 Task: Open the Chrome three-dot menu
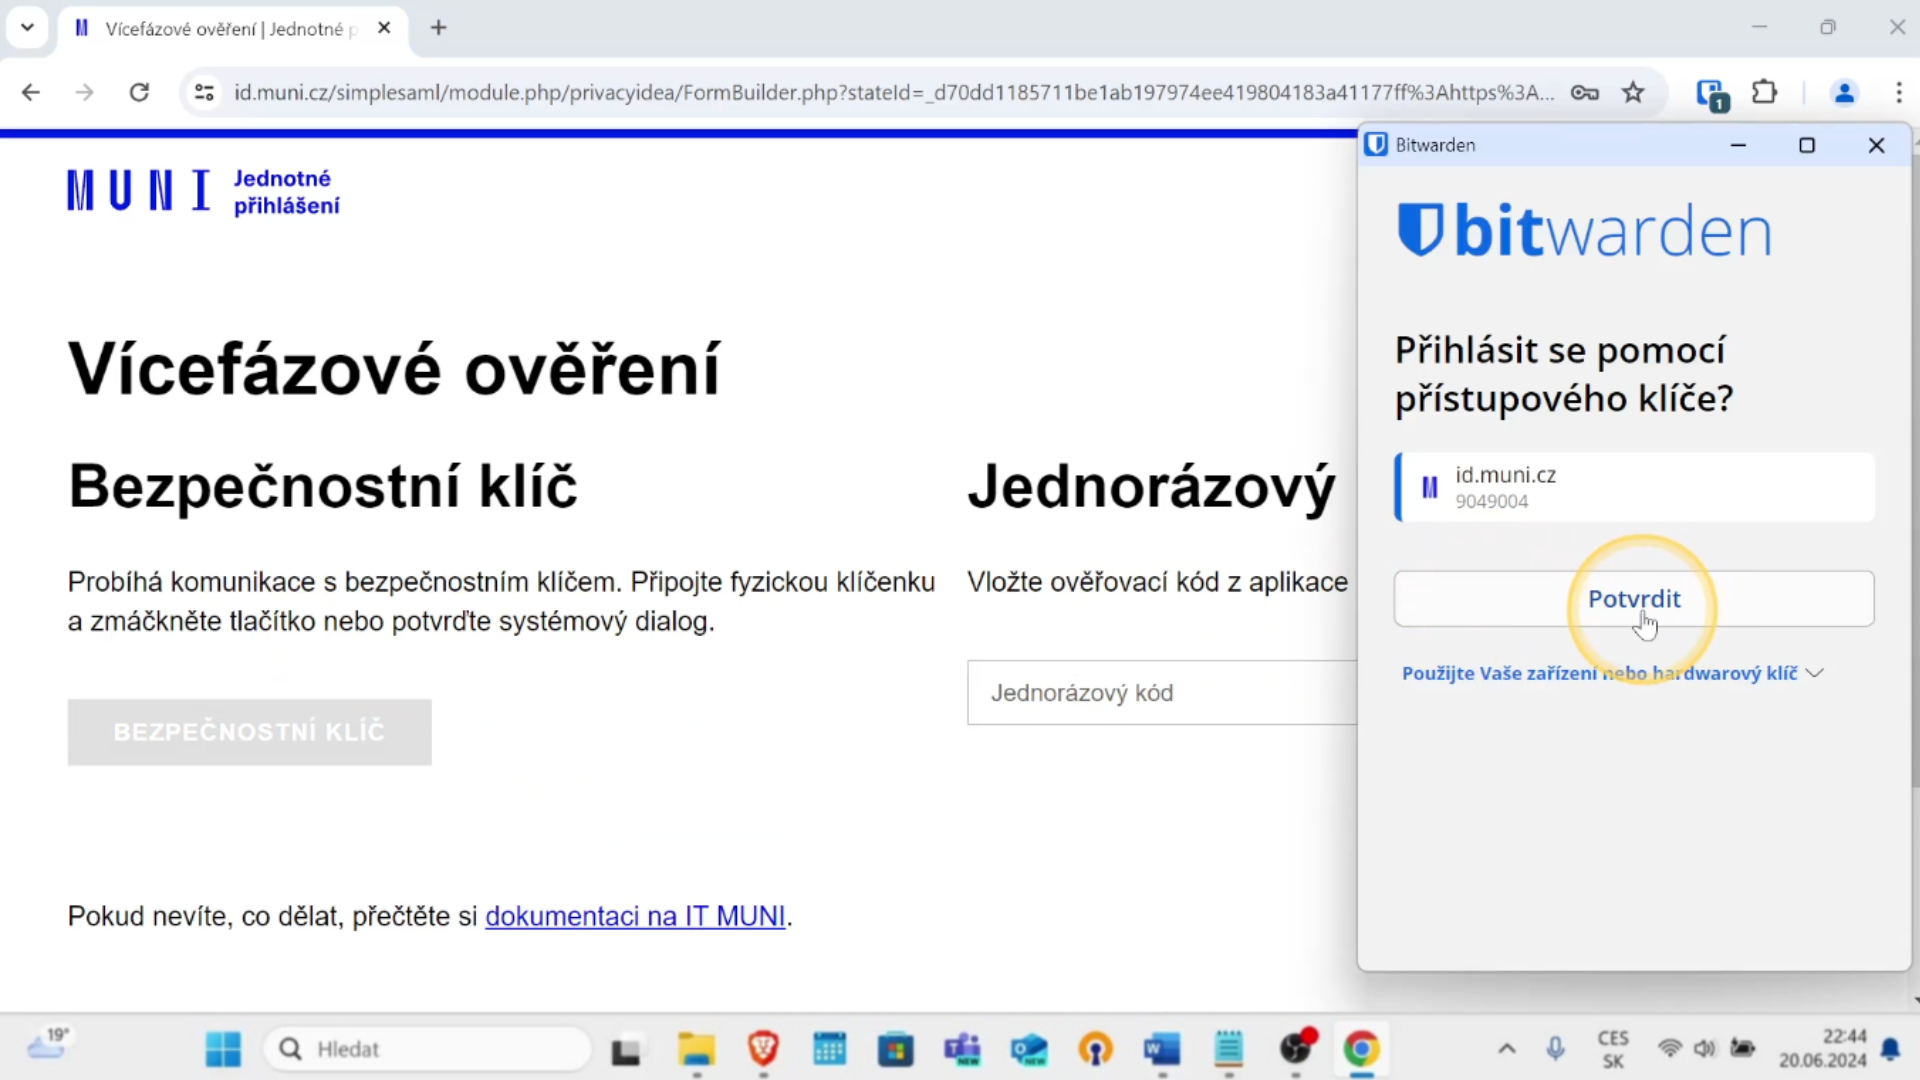pyautogui.click(x=1899, y=93)
